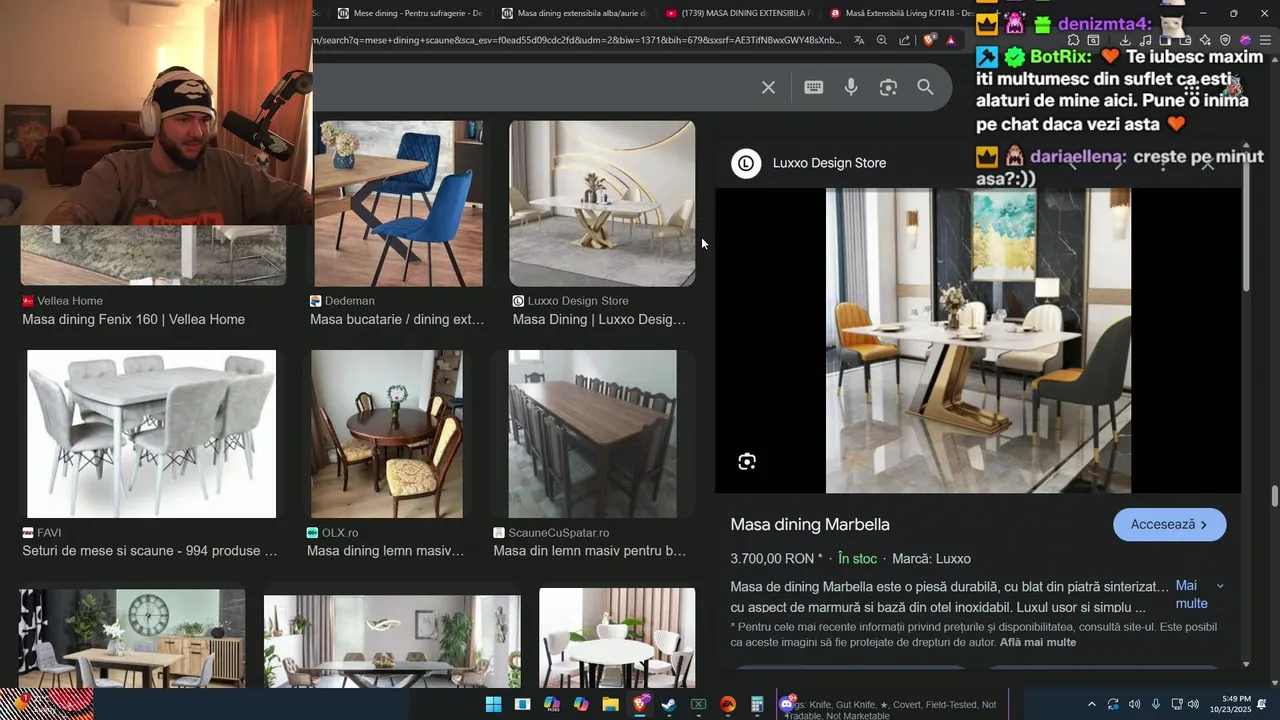This screenshot has height=720, width=1280.
Task: Open Calculator from the taskbar
Action: 757,704
